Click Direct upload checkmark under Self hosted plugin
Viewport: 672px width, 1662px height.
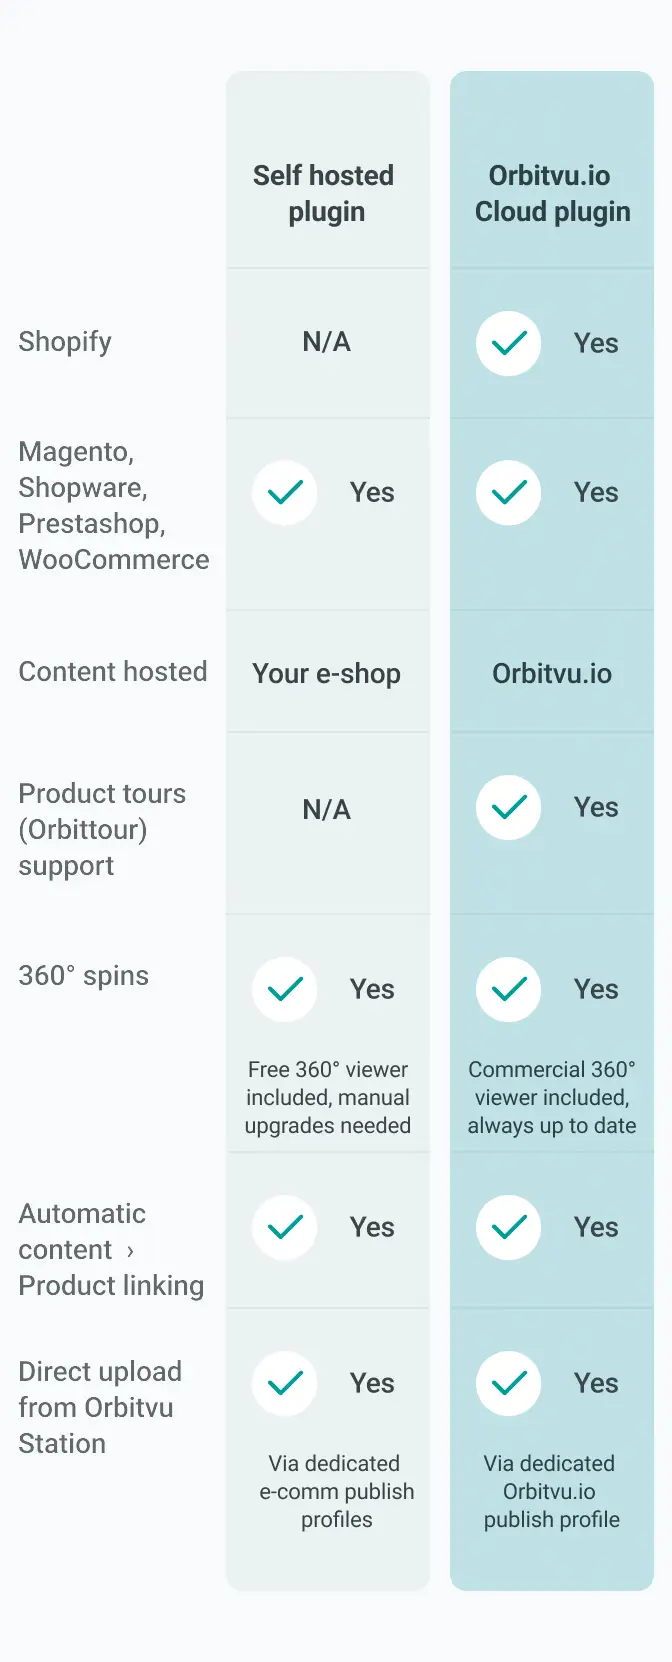pos(285,1384)
